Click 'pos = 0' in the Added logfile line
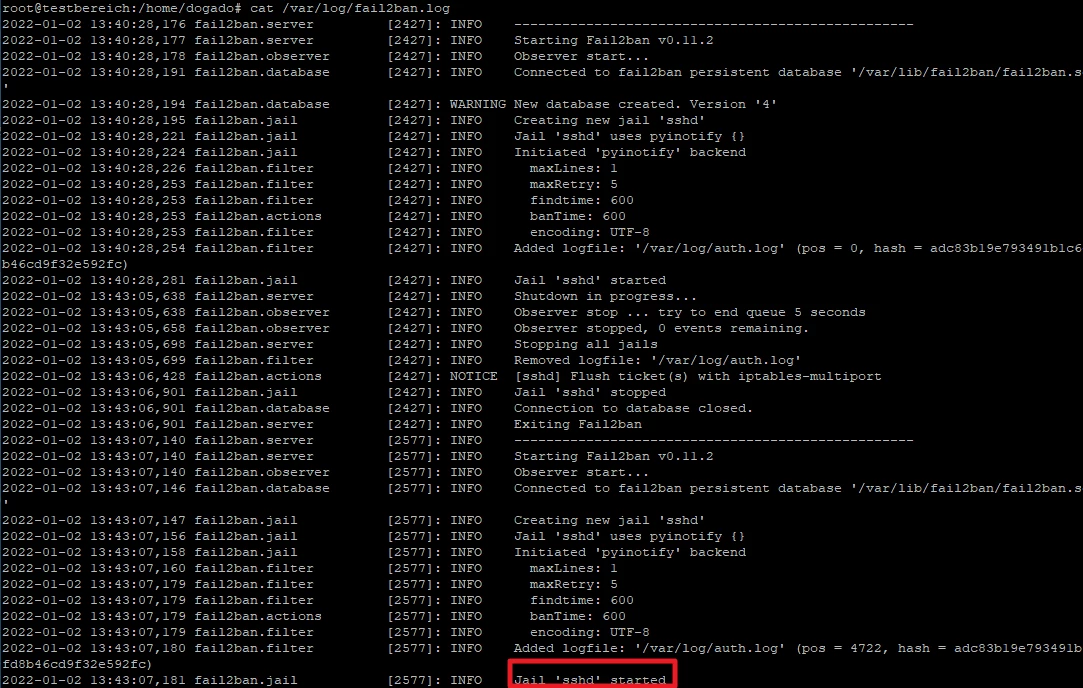1083x688 pixels. click(x=830, y=248)
